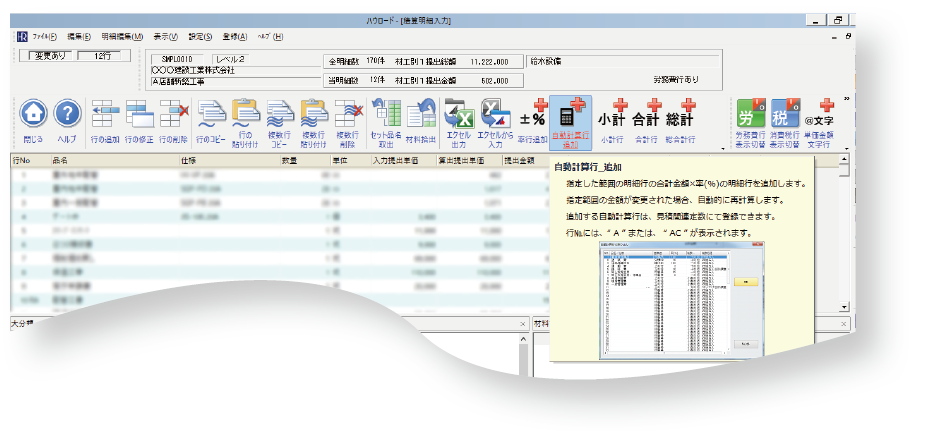
Task: Open ヘルプ with the question mark icon
Action: point(66,117)
